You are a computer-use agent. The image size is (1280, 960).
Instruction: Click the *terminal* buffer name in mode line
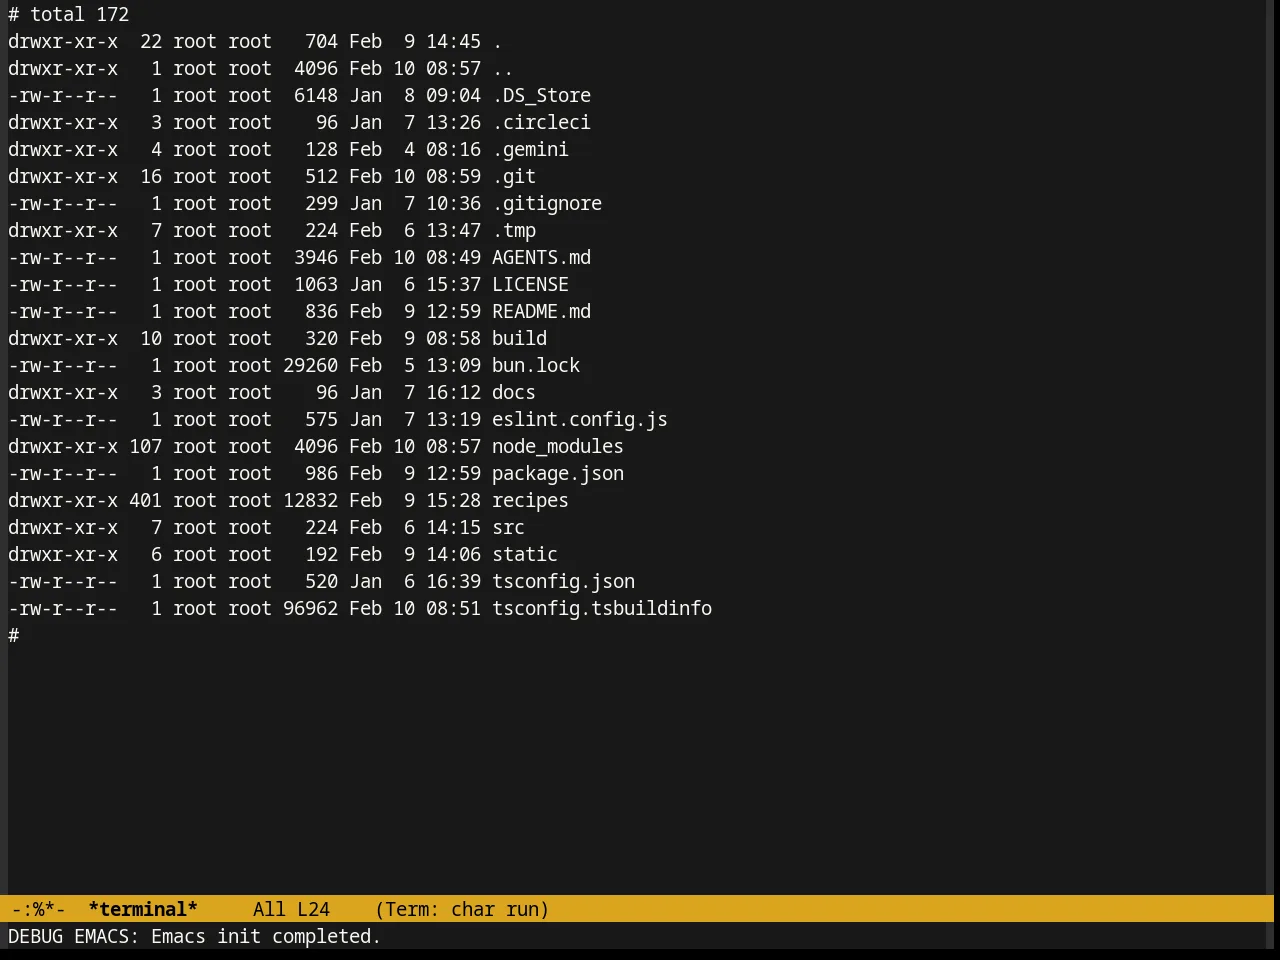tap(143, 909)
